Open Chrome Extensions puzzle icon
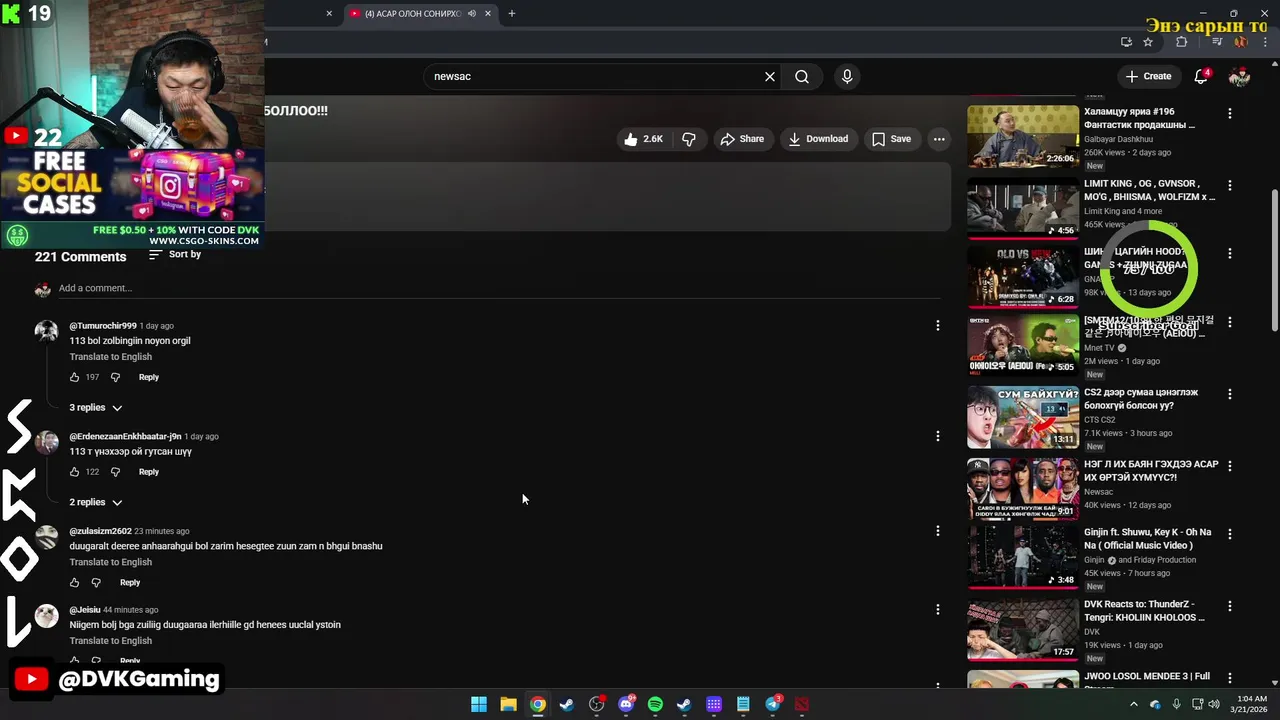 (1181, 42)
